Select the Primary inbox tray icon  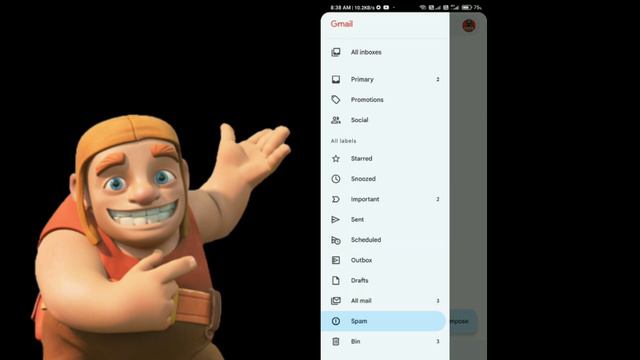(x=336, y=79)
